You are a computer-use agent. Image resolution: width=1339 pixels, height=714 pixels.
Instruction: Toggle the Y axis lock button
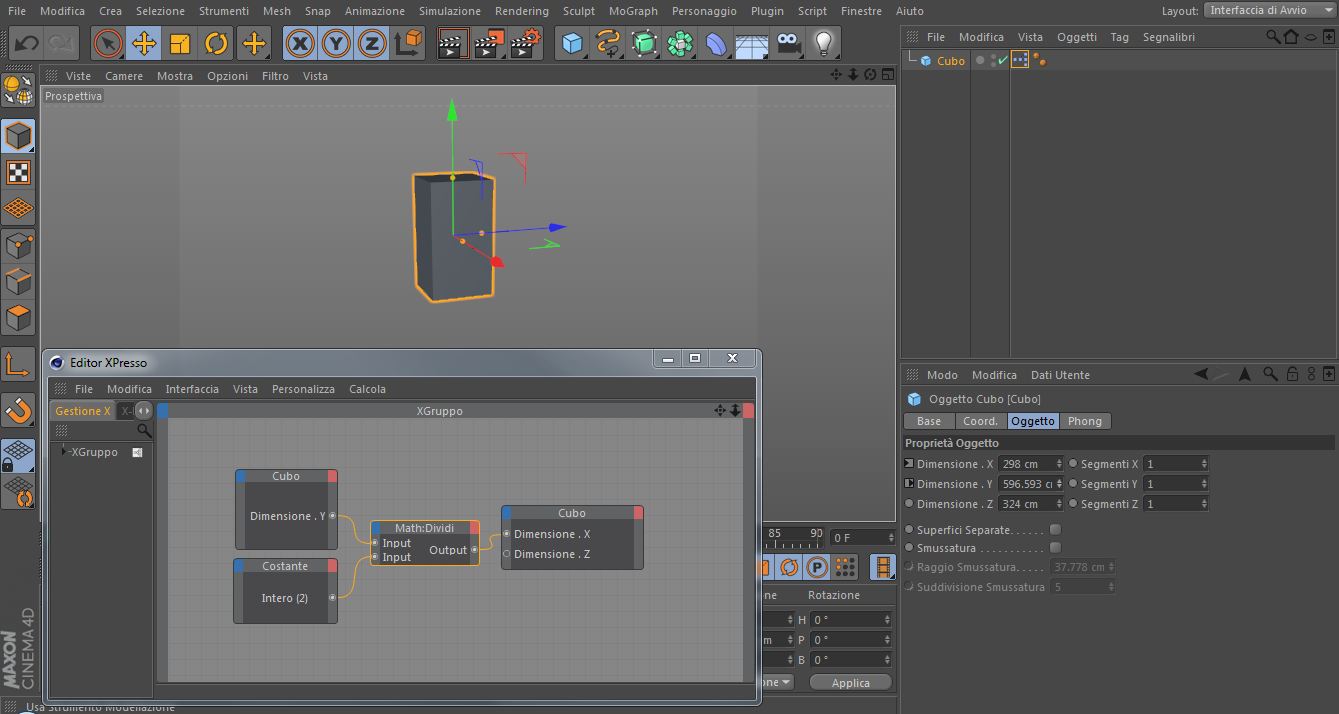tap(336, 44)
